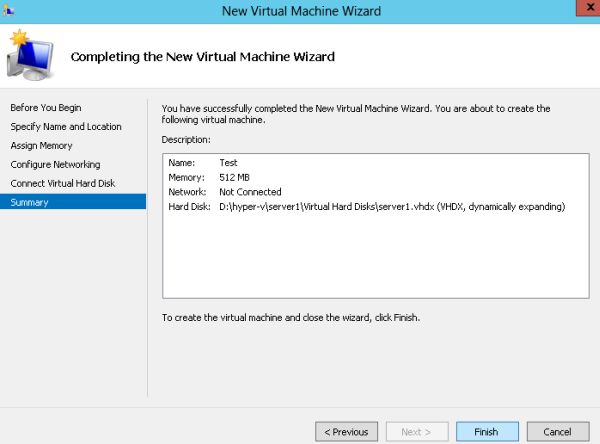600x444 pixels.
Task: Open the Specify Name and Location step
Action: (x=66, y=127)
